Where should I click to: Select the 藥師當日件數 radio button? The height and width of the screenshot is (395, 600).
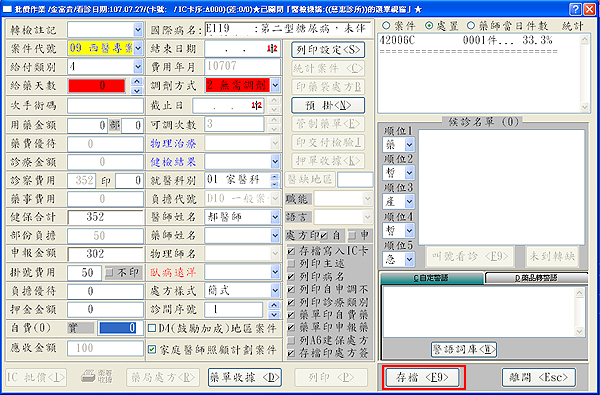click(471, 26)
